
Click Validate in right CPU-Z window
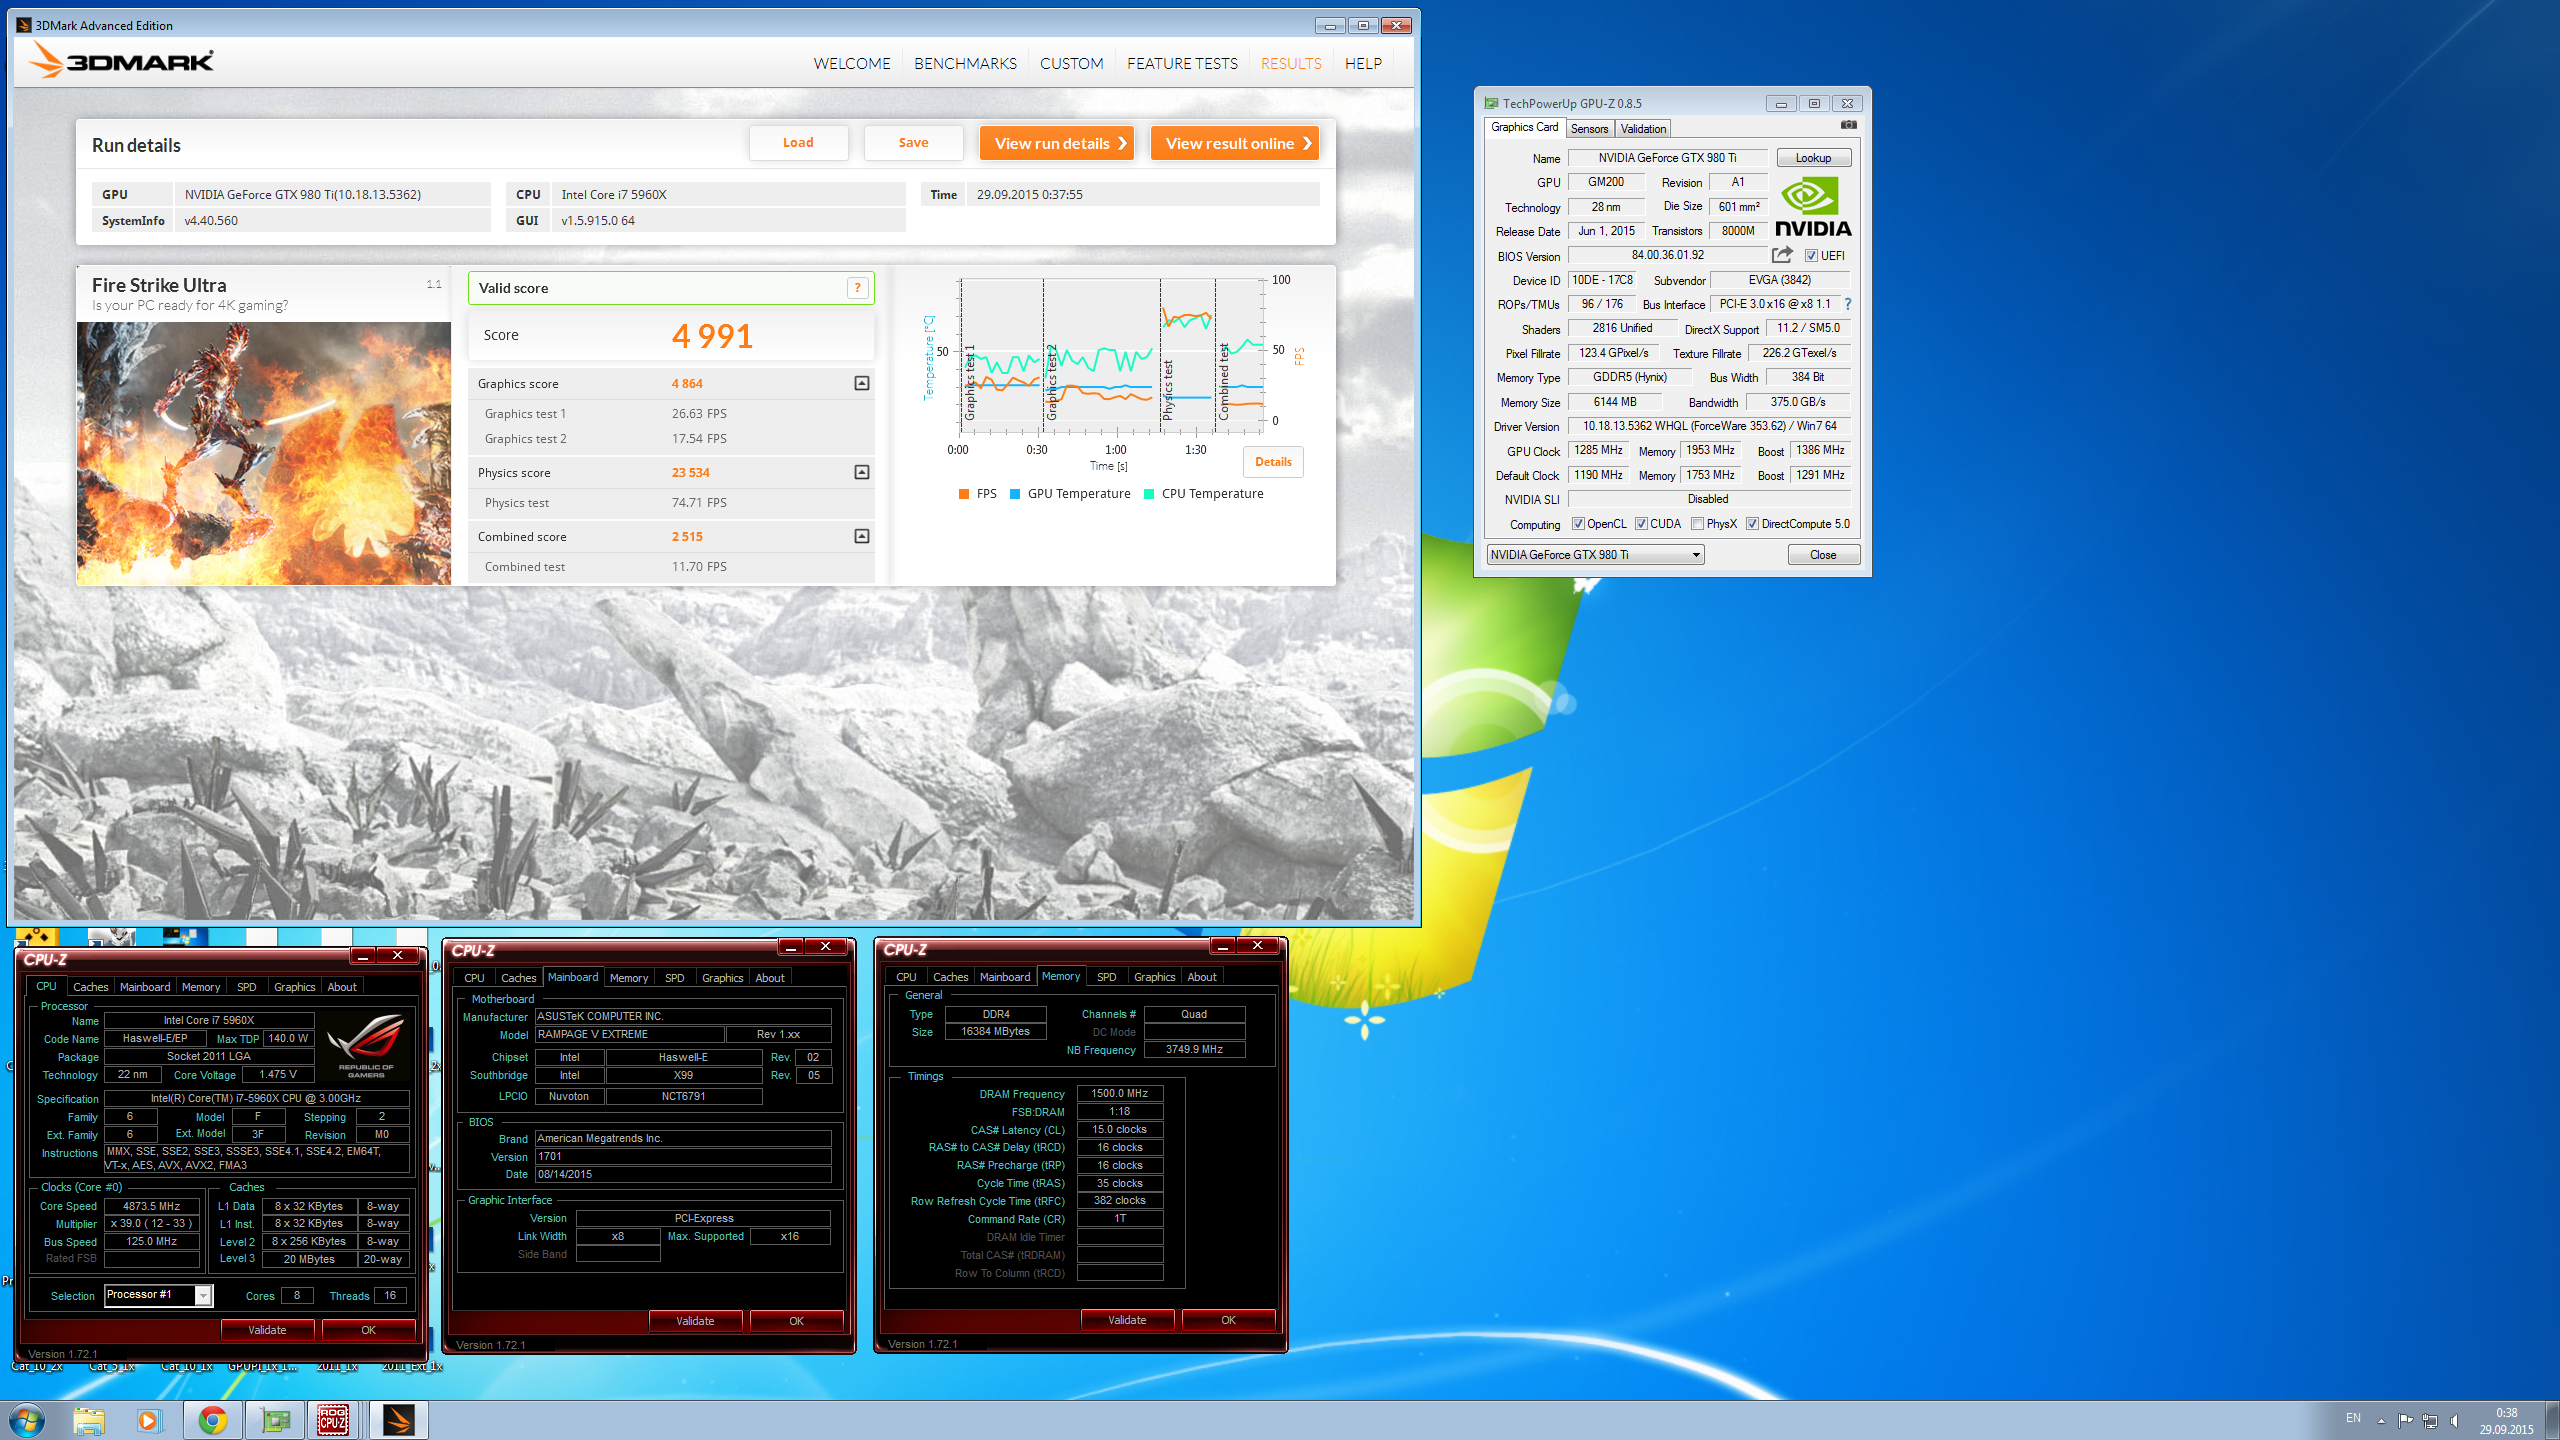(x=1127, y=1320)
